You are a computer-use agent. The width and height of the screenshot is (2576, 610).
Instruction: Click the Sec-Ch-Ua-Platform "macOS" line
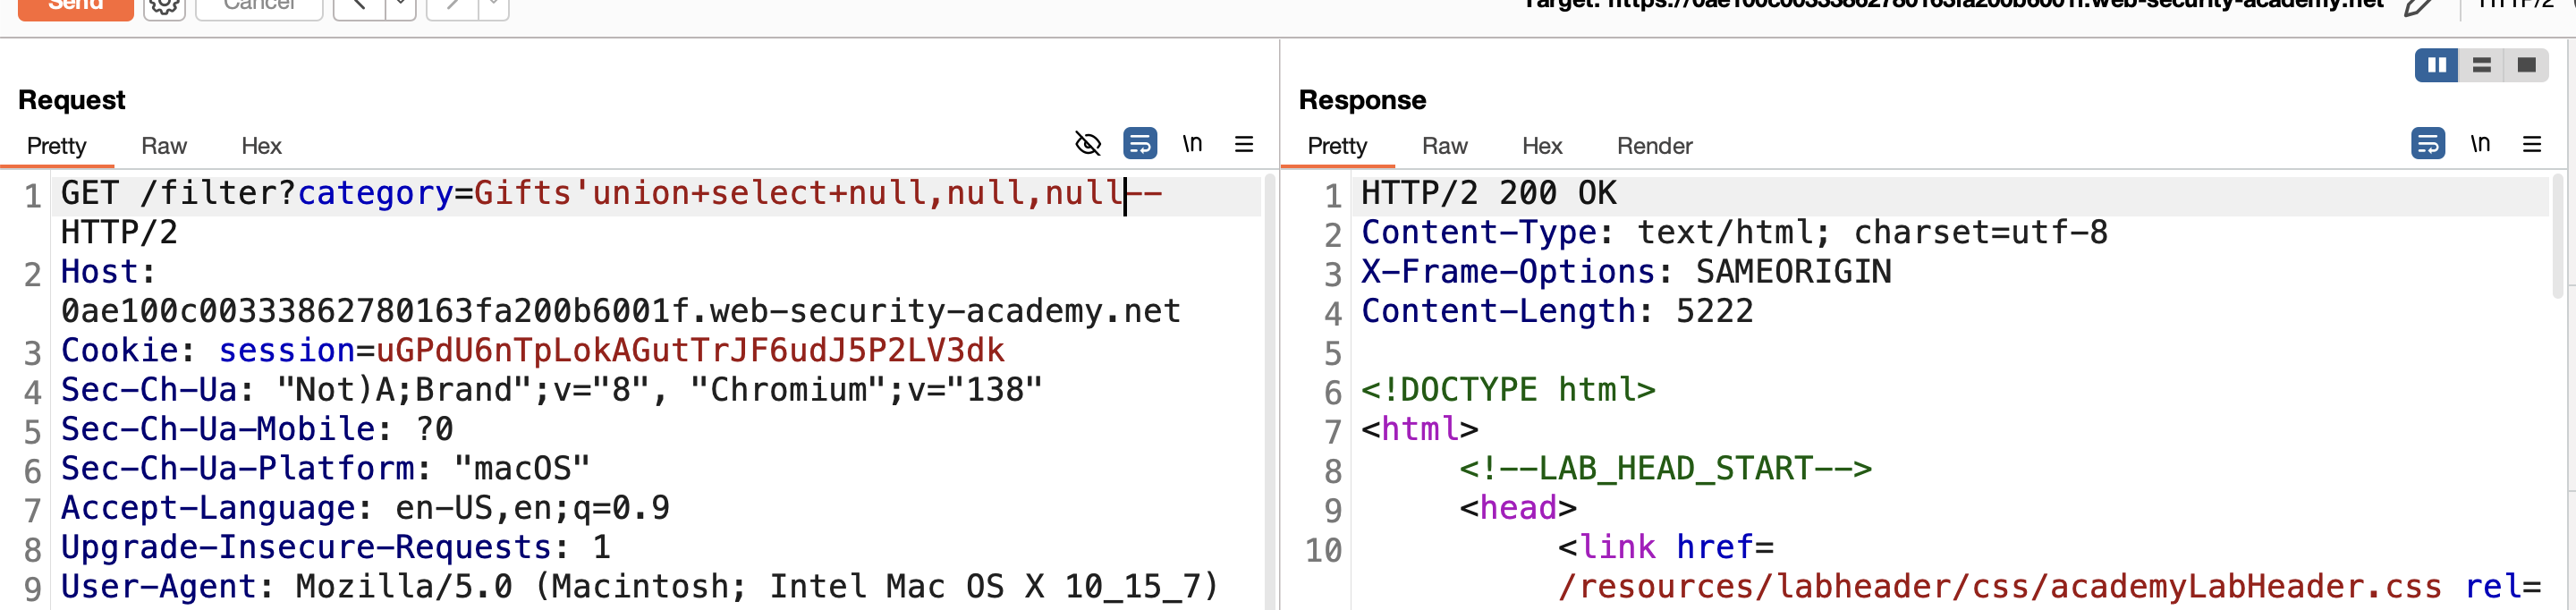click(x=326, y=468)
